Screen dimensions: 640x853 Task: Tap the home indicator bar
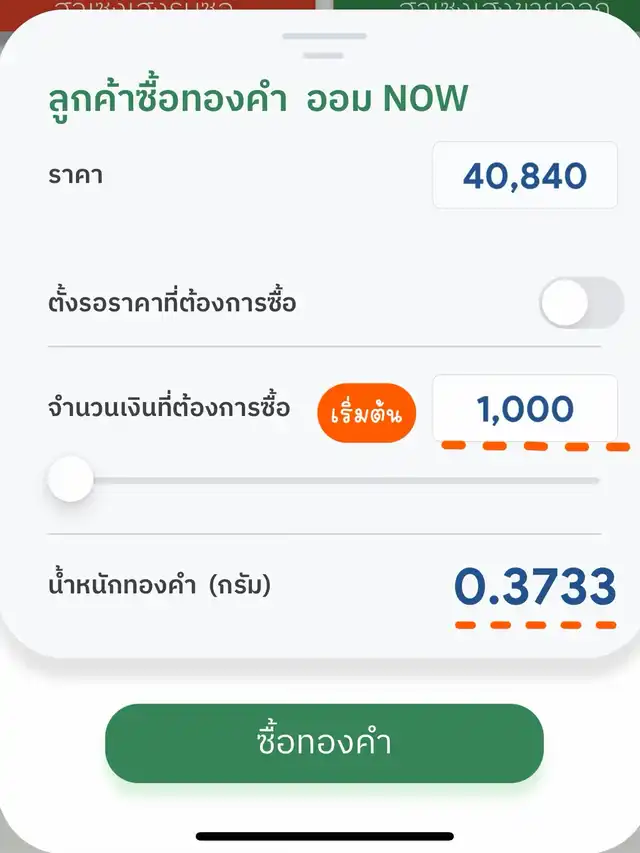(x=324, y=836)
